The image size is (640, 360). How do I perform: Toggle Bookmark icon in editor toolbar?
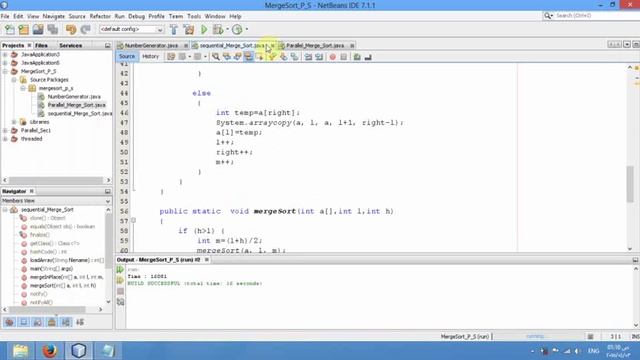click(294, 57)
